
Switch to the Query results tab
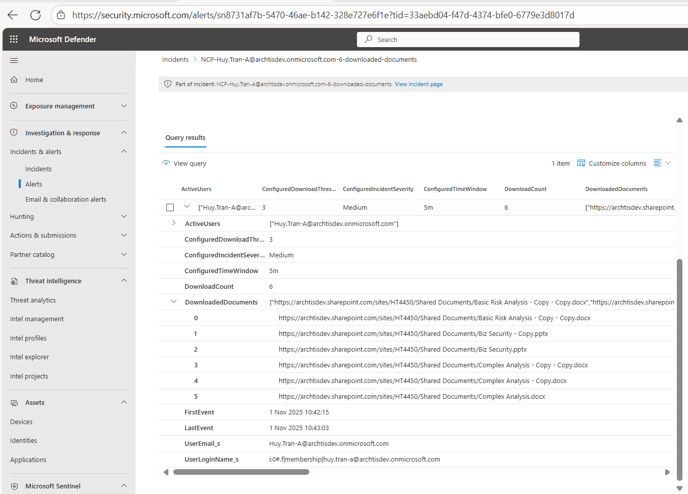[x=185, y=137]
